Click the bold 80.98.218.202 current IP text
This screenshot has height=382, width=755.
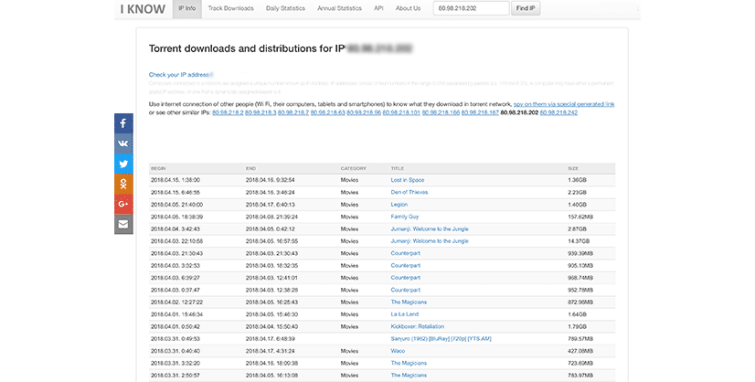pos(519,112)
